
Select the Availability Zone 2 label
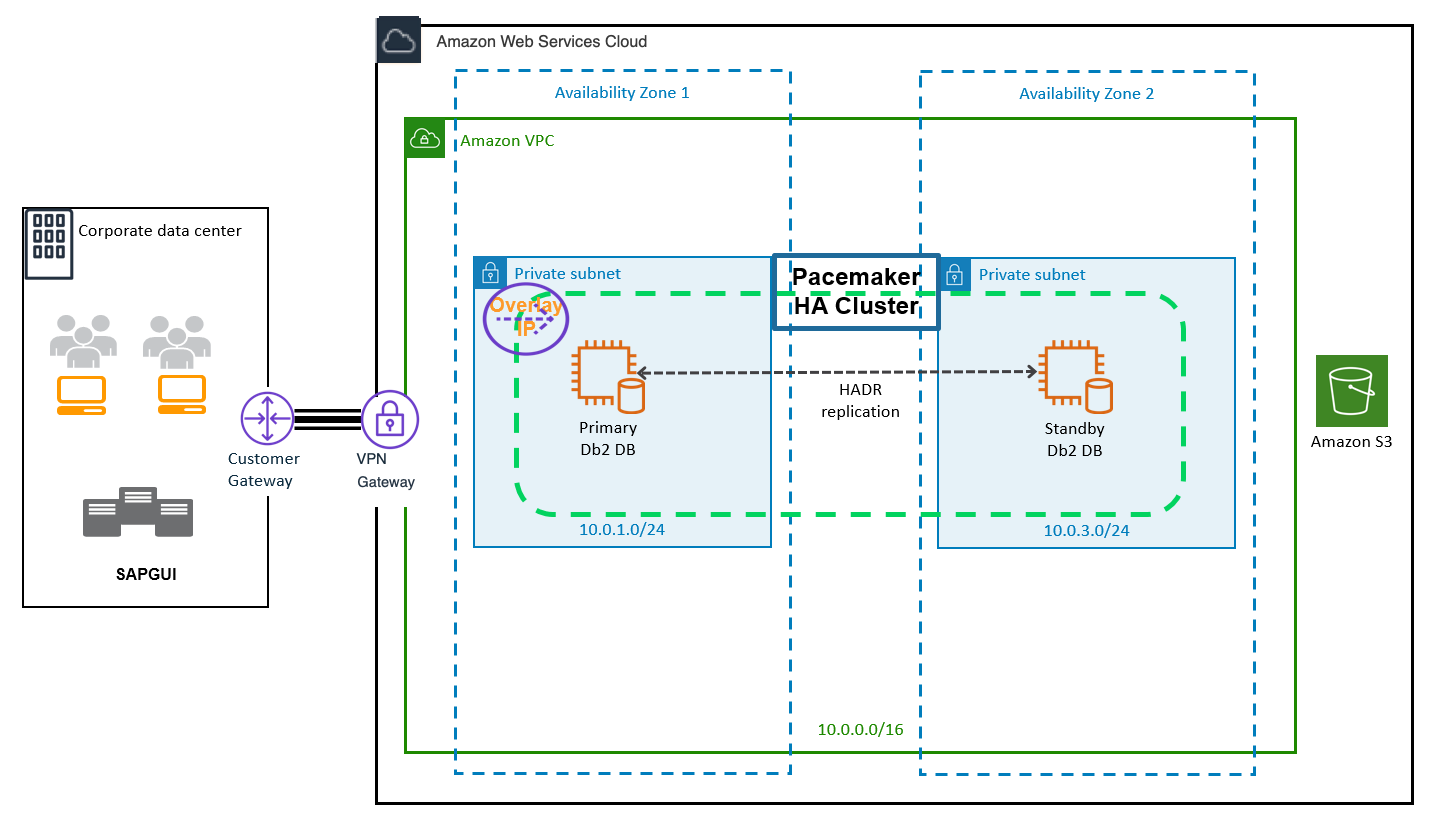(1086, 94)
